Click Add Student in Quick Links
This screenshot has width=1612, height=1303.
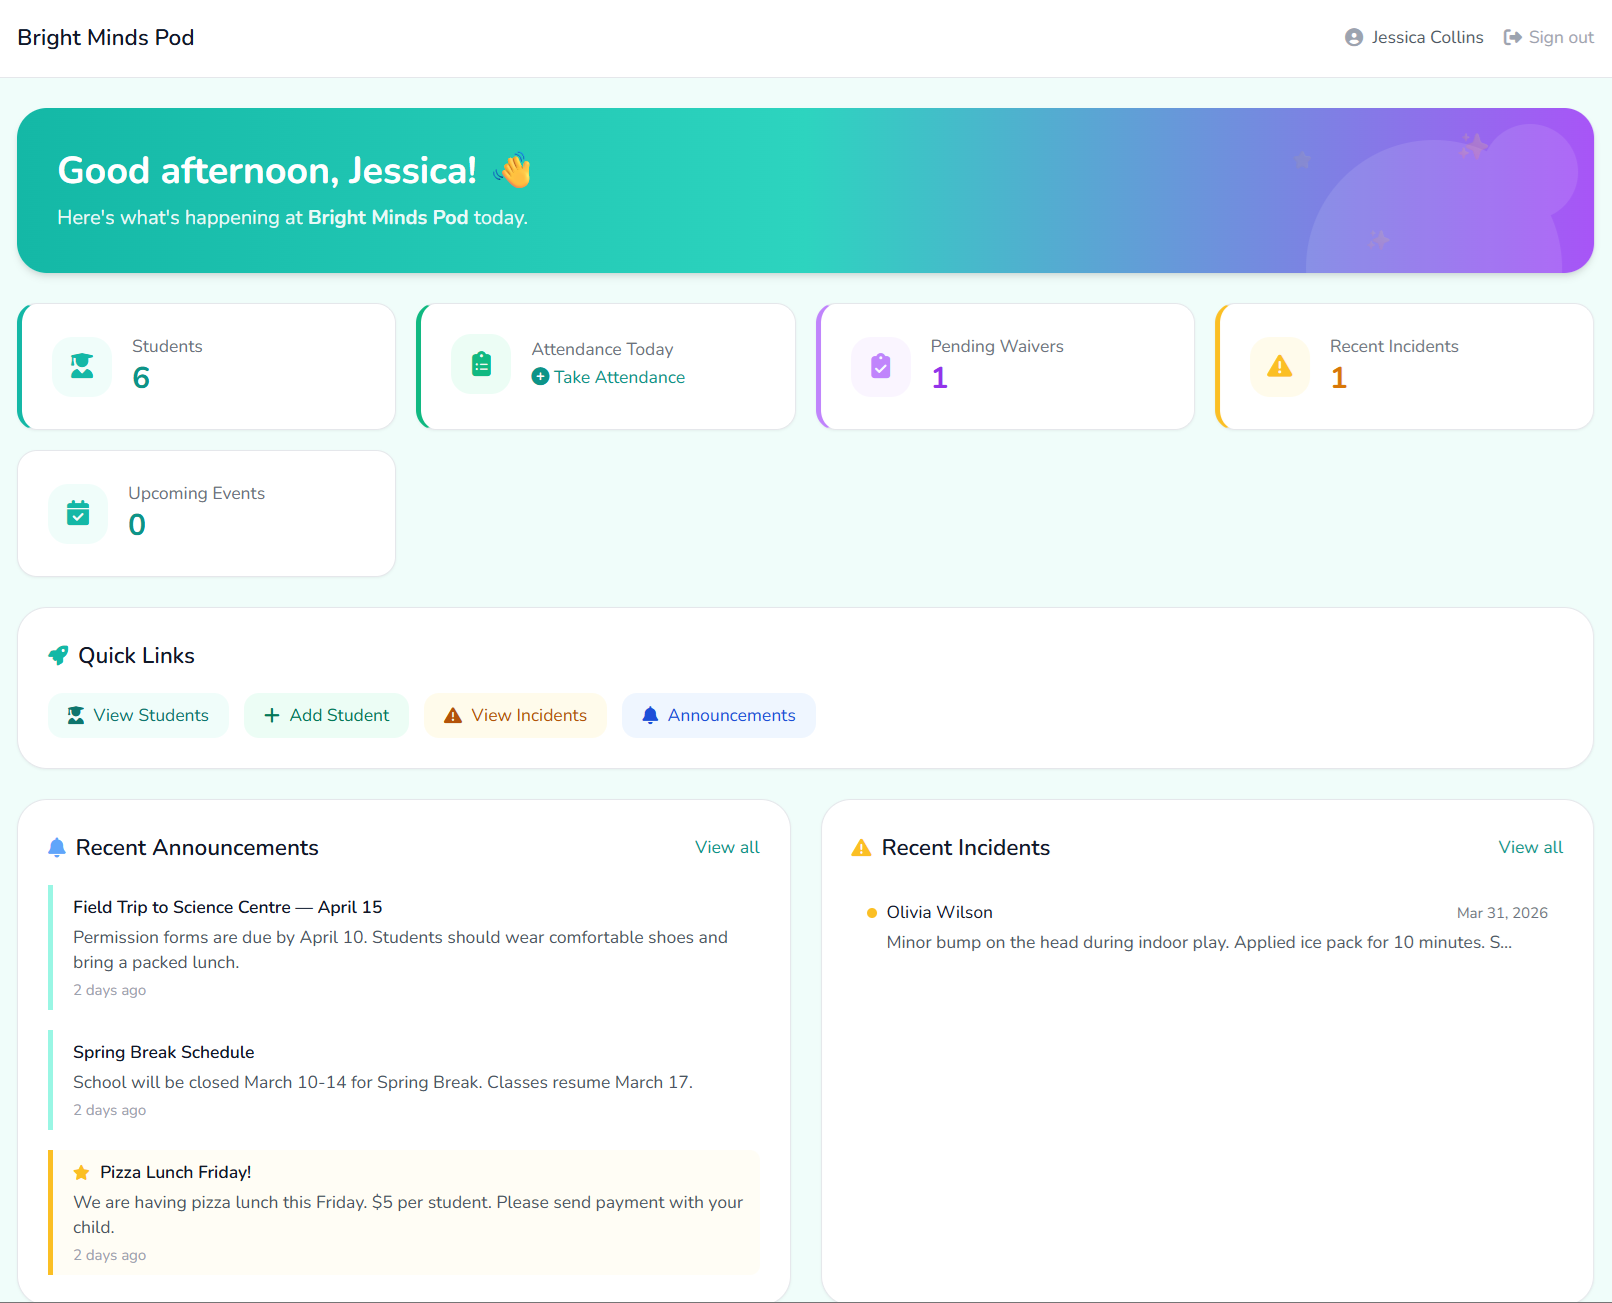[326, 715]
